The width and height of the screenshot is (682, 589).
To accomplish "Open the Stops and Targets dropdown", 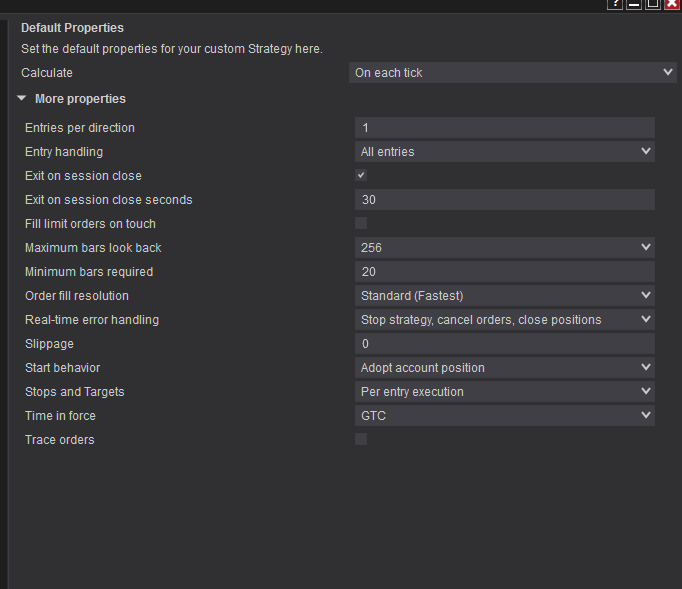I will tap(505, 392).
